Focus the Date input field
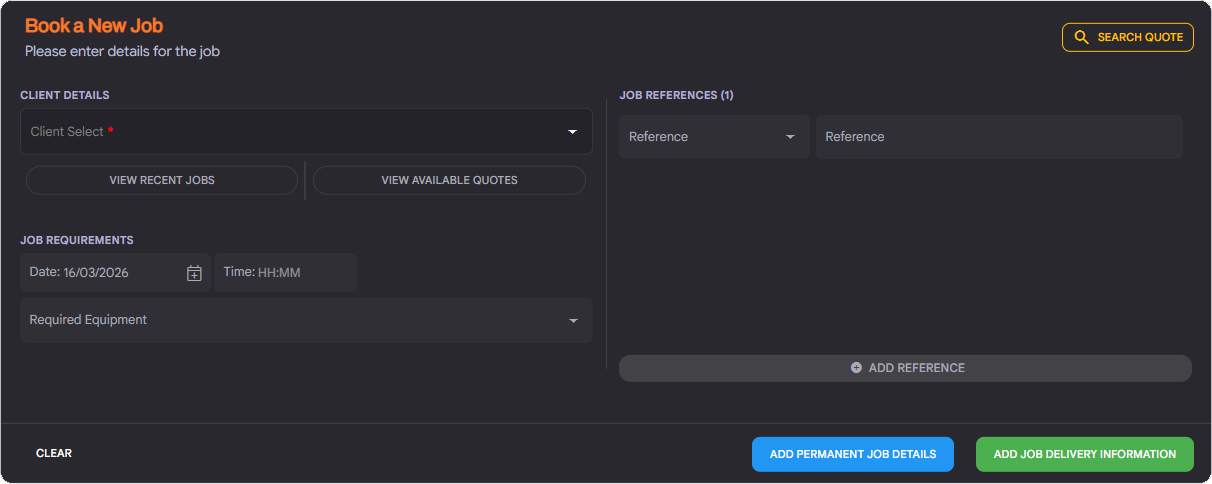The width and height of the screenshot is (1212, 484). (x=115, y=272)
